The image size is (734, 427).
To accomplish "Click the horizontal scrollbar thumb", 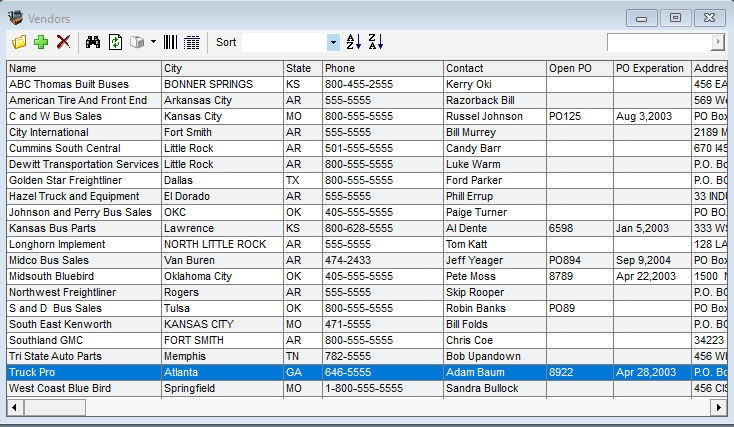I will point(55,407).
